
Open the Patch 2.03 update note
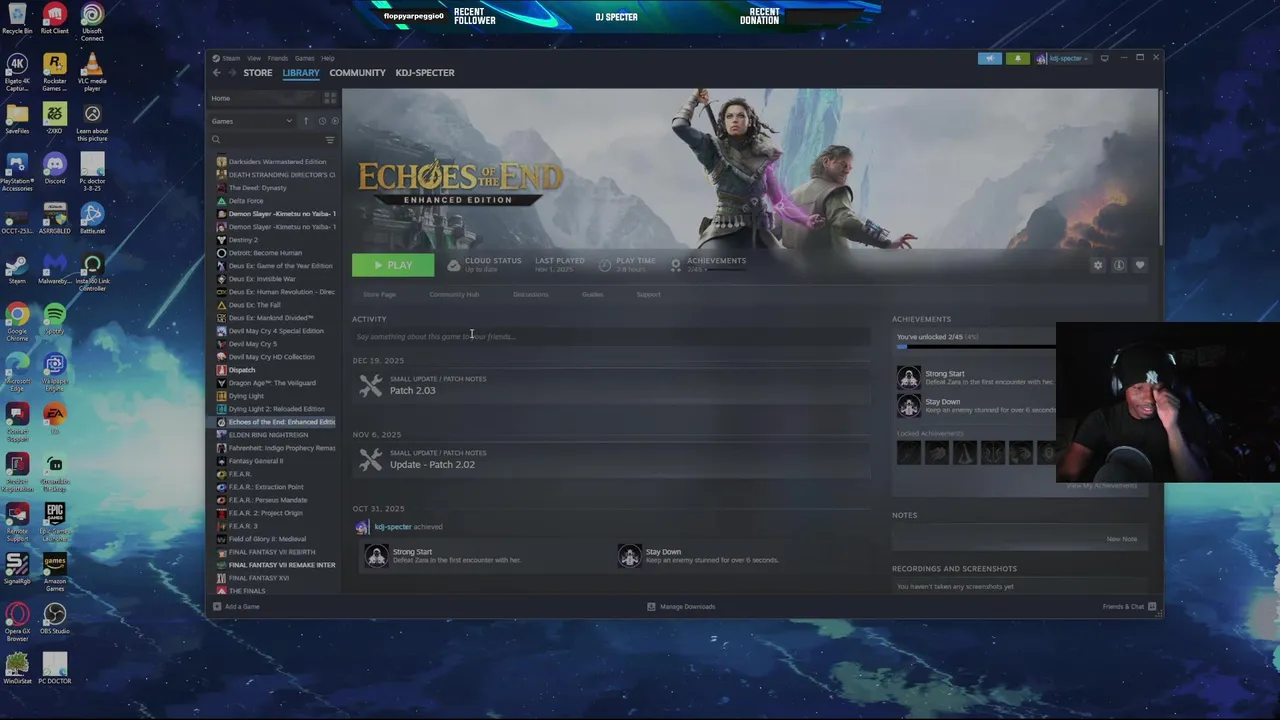point(412,390)
